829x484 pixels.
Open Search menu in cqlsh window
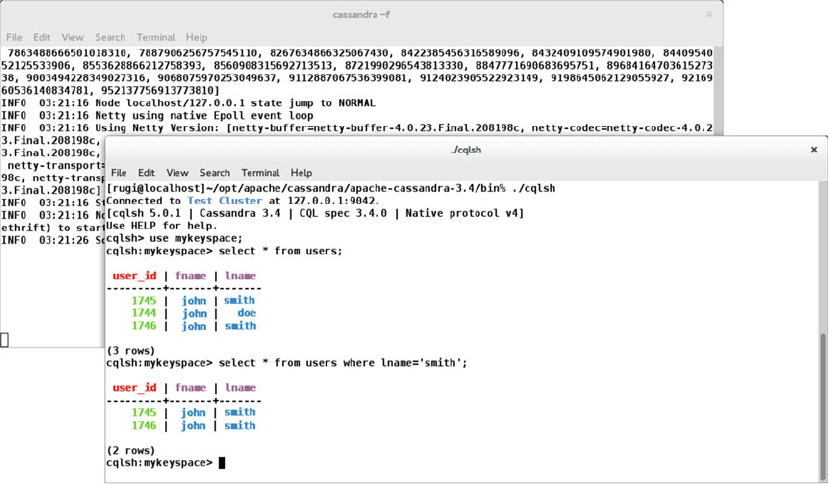pos(215,173)
